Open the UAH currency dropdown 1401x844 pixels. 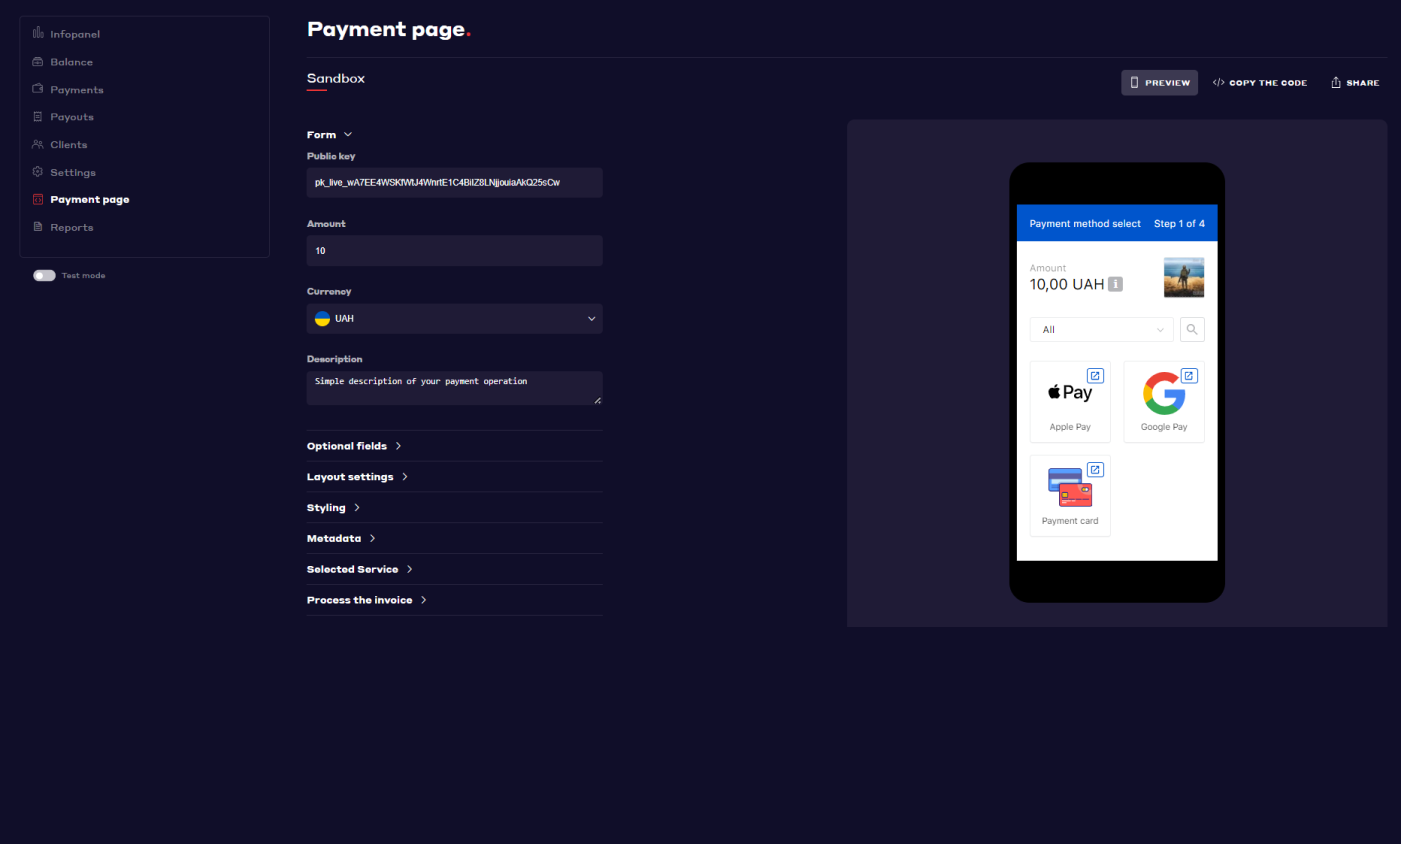point(454,319)
